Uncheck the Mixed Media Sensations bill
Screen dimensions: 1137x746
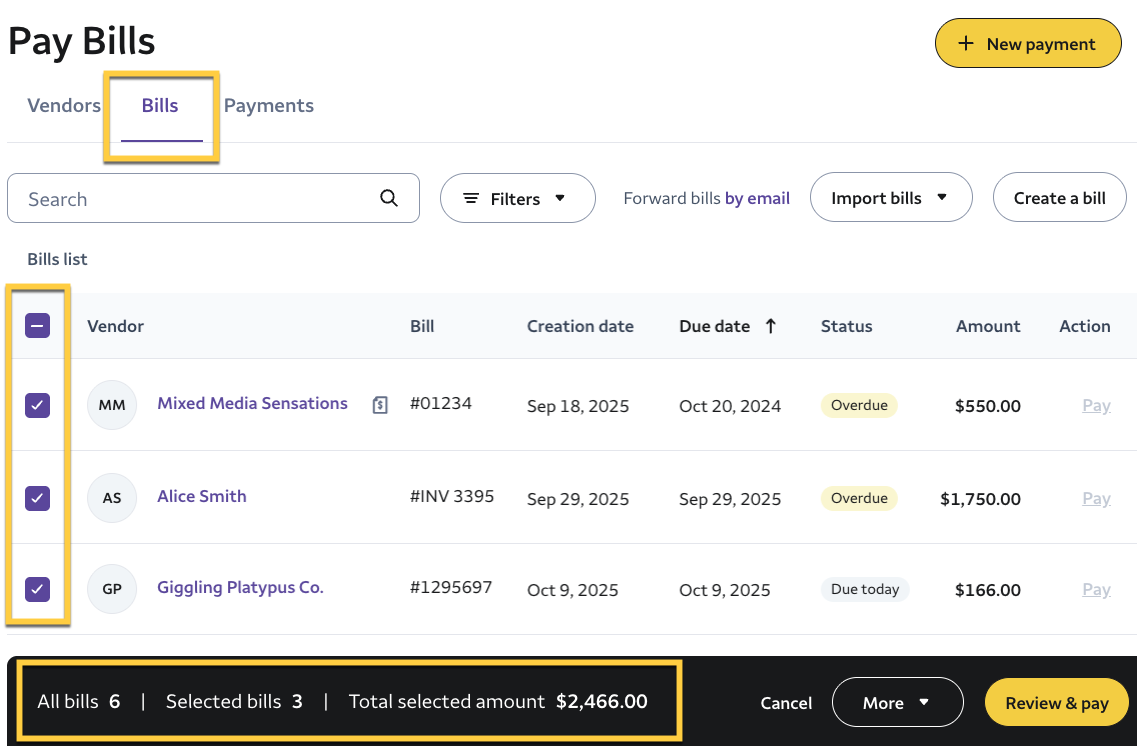point(37,405)
